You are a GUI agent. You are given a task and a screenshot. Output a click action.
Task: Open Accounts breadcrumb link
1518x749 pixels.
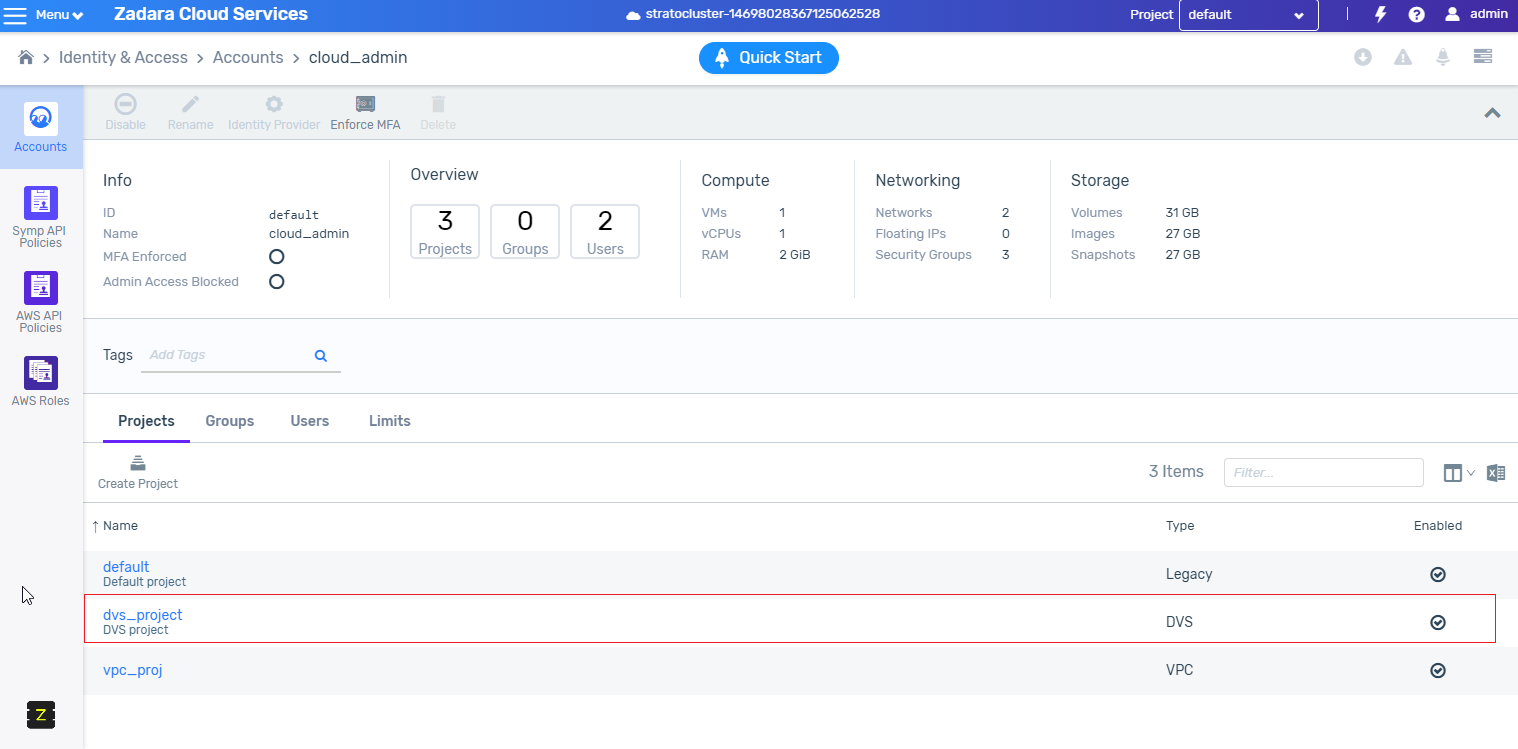(248, 58)
